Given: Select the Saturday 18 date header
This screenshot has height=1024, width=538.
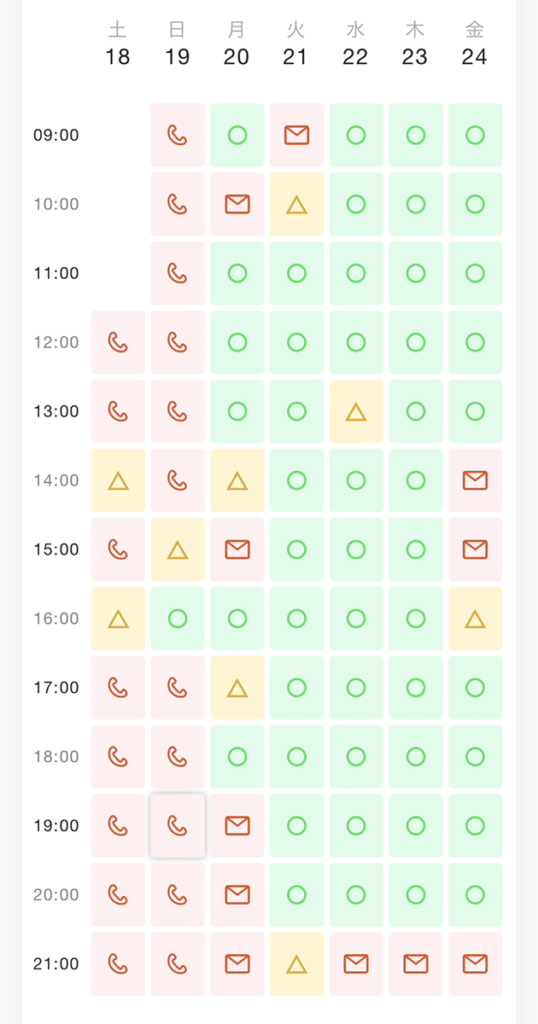Looking at the screenshot, I should coord(118,44).
